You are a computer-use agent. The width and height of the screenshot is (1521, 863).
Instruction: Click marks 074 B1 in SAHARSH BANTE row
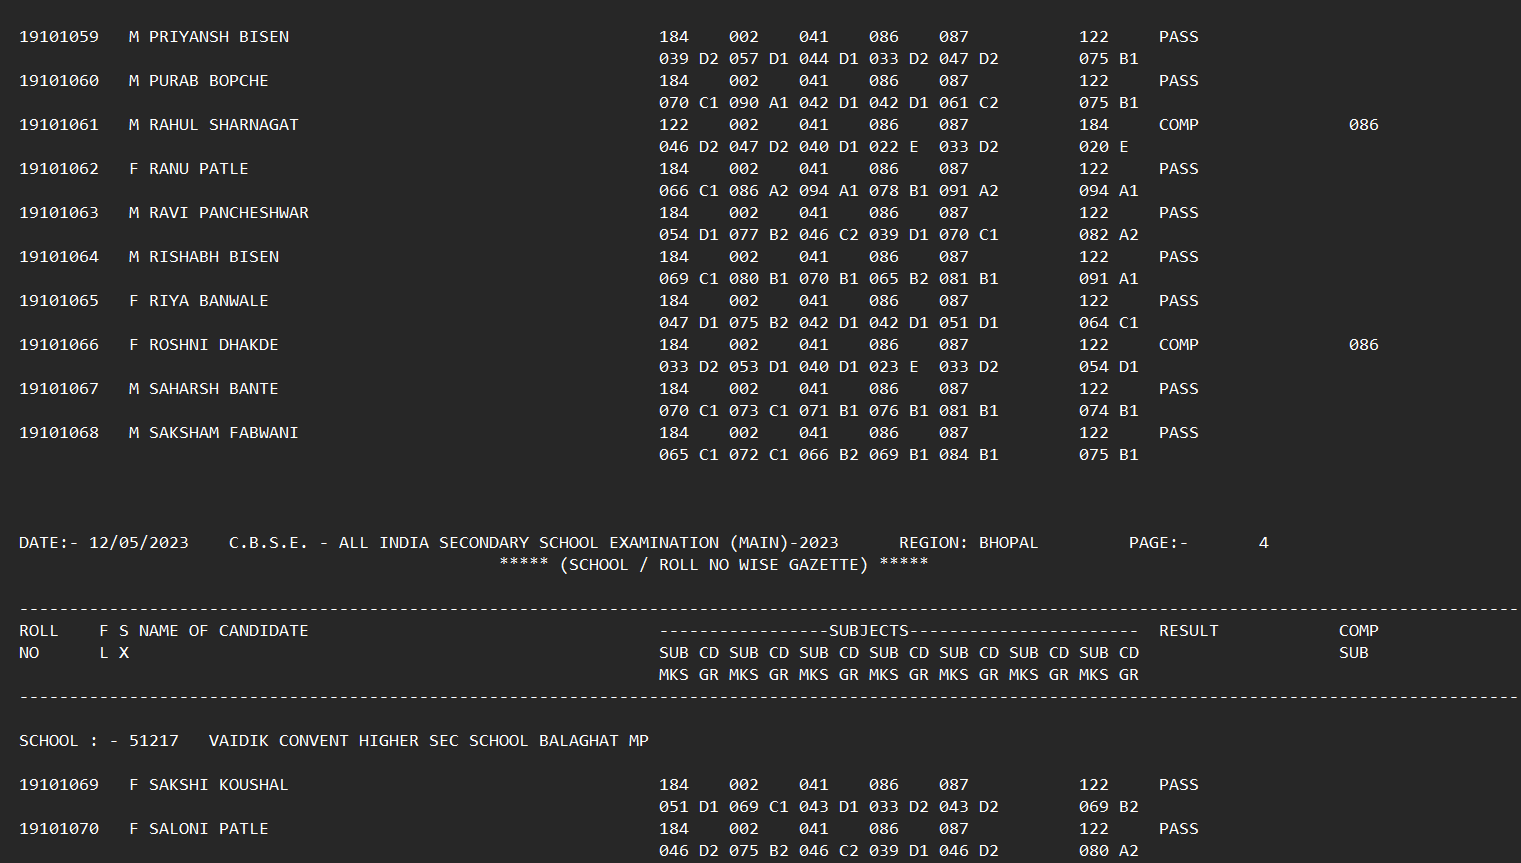pyautogui.click(x=1109, y=411)
